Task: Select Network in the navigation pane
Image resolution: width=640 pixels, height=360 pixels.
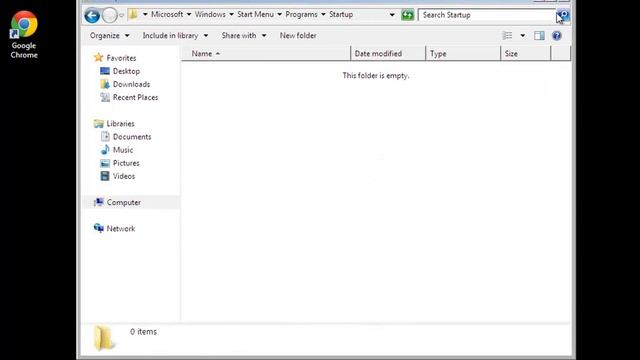Action: coord(121,229)
